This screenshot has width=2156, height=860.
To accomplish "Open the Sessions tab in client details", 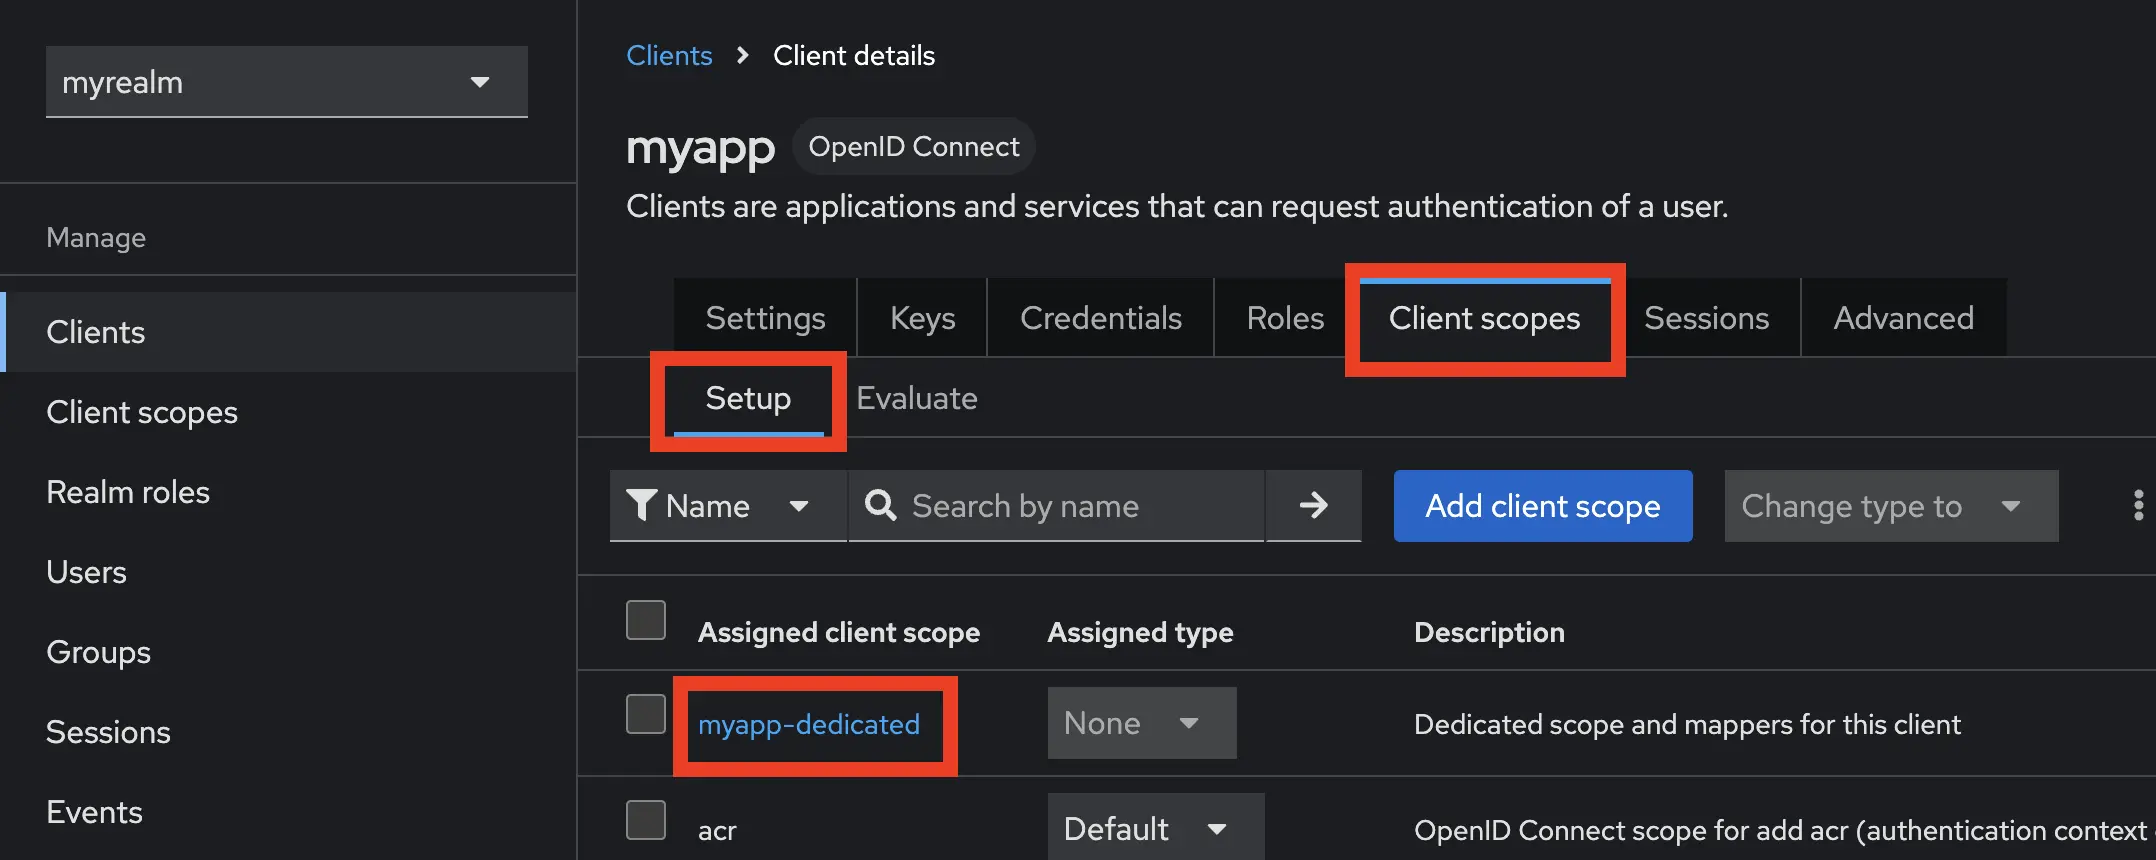I will [1706, 318].
